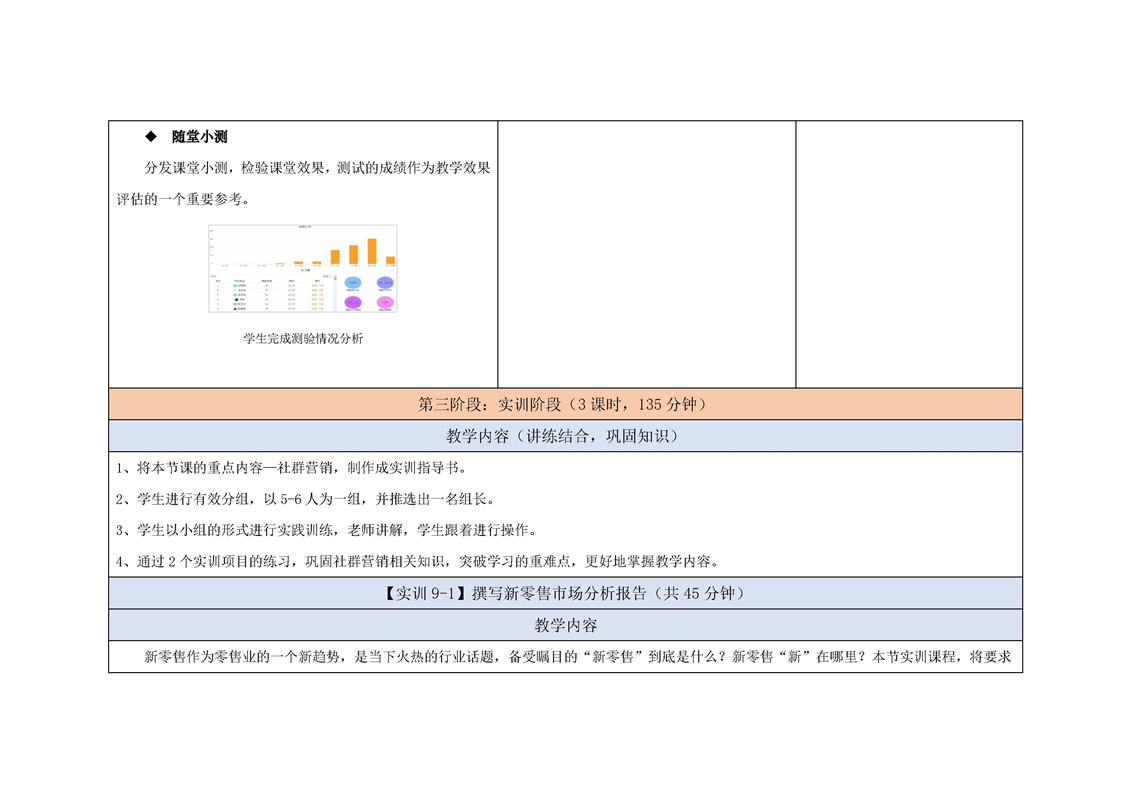Click the blue 100% circle in chart
Viewport: 1122px width, 793px height.
pos(354,283)
